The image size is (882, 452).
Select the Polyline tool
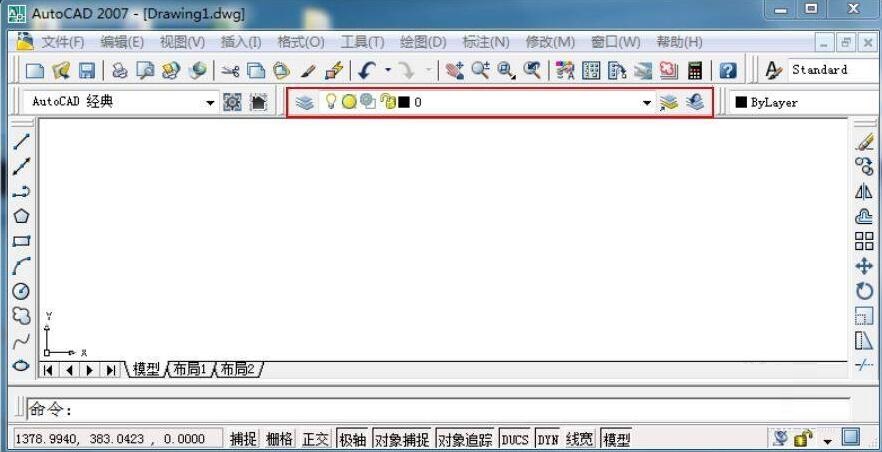(x=21, y=192)
